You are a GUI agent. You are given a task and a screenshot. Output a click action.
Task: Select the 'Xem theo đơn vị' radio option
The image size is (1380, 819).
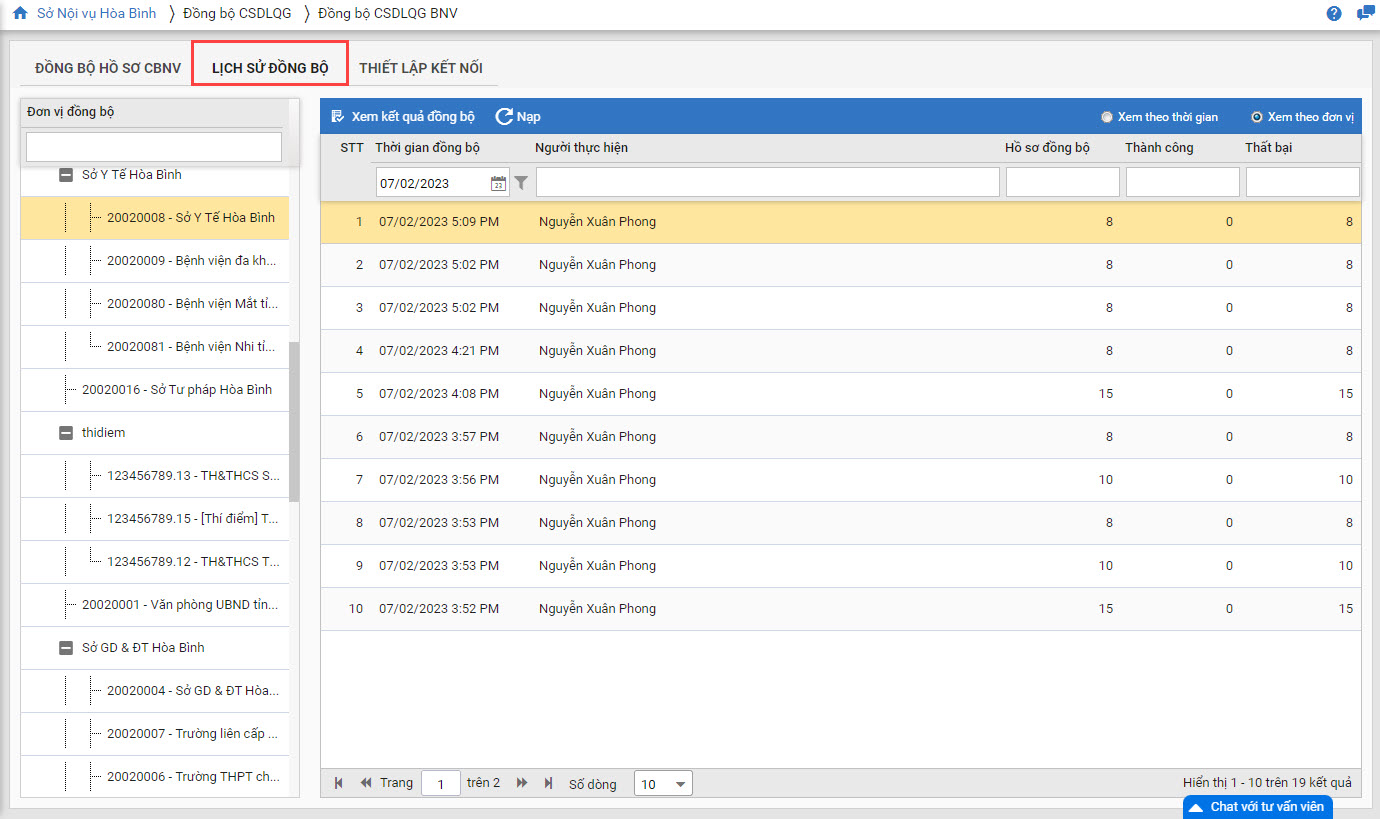click(x=1257, y=117)
